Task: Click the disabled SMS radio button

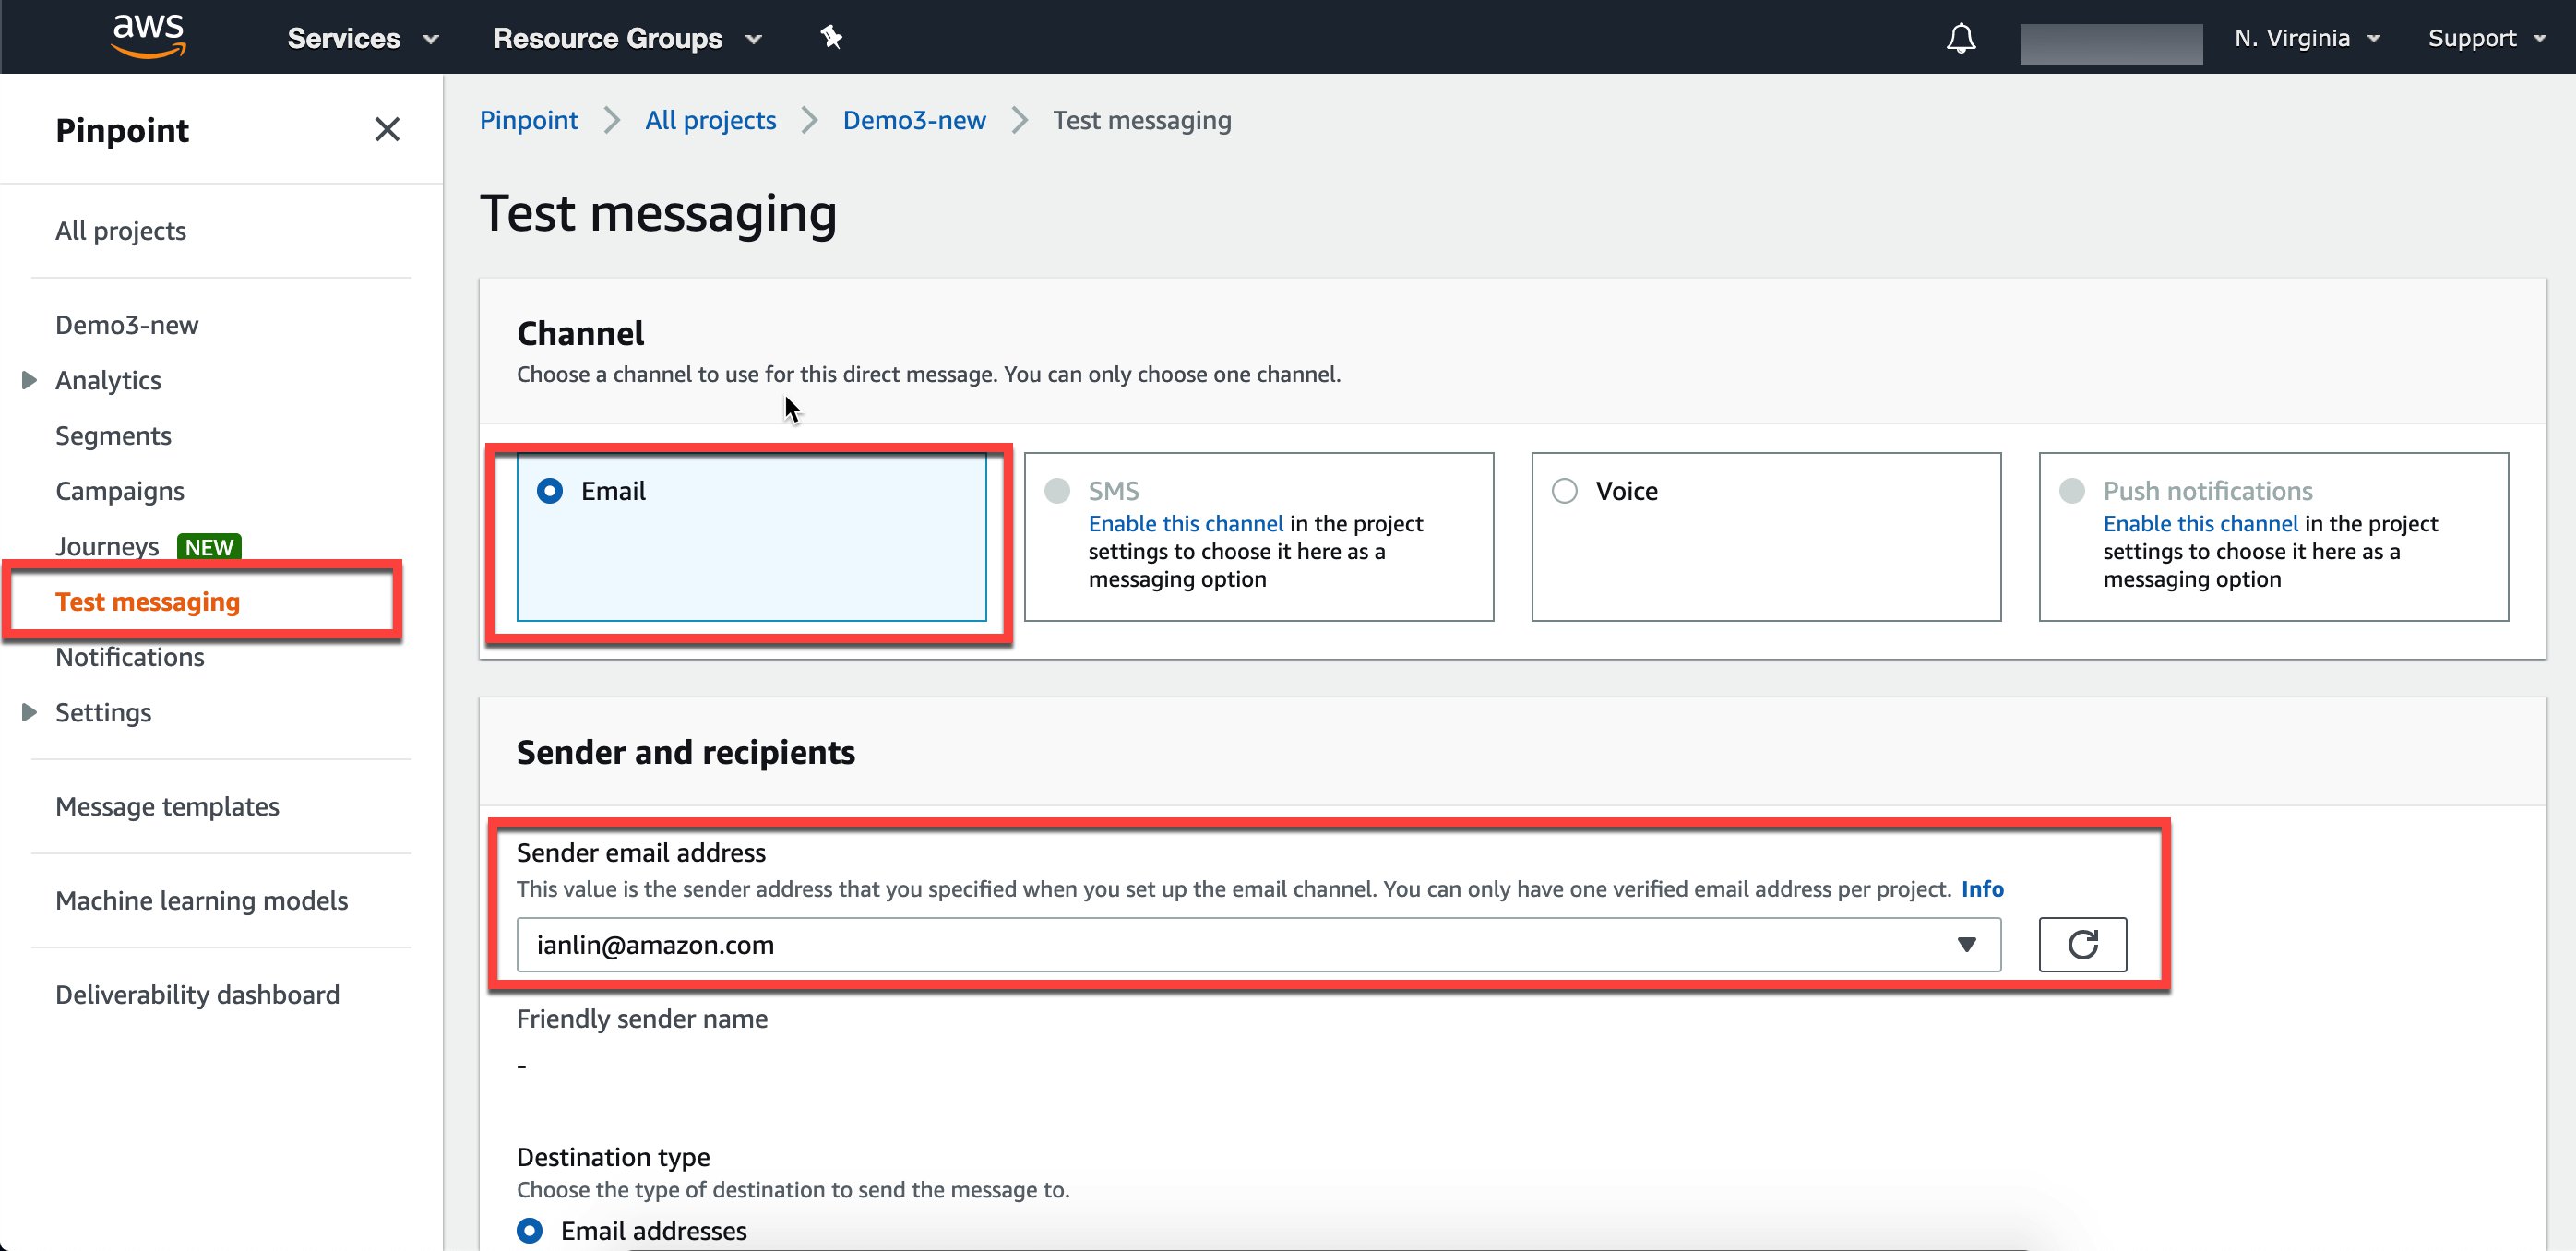Action: (1057, 491)
